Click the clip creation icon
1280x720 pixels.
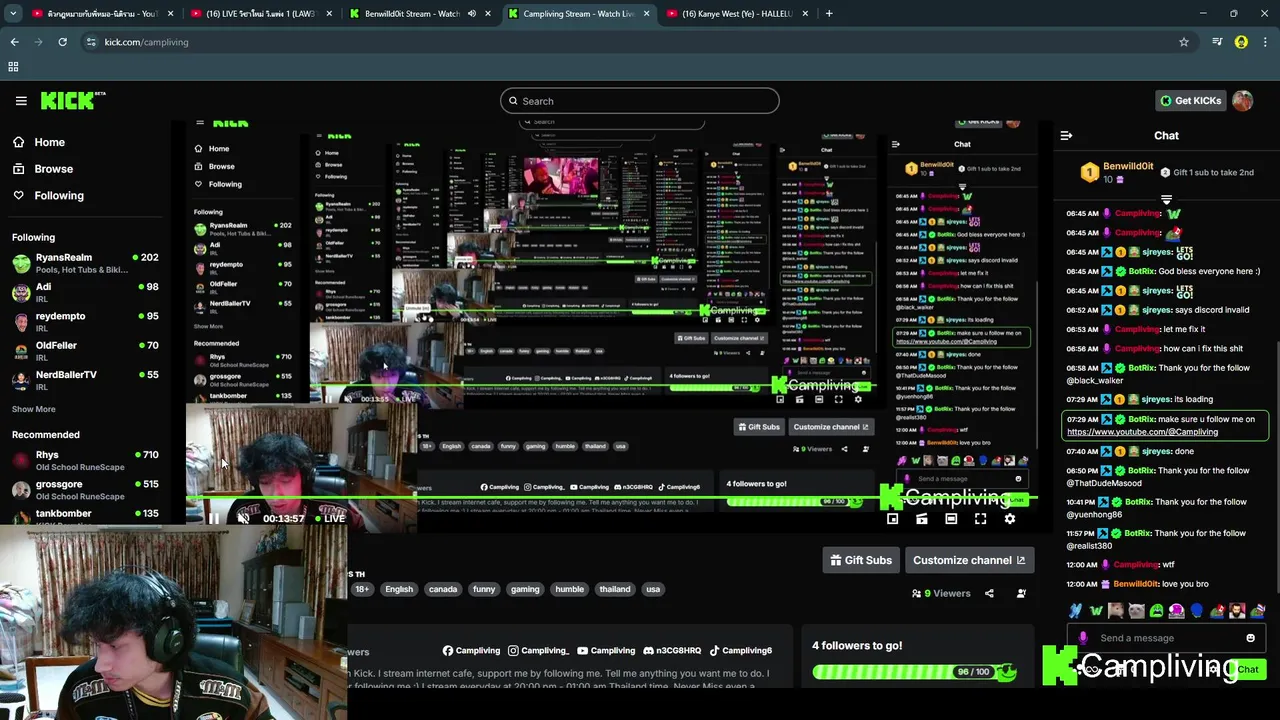921,519
